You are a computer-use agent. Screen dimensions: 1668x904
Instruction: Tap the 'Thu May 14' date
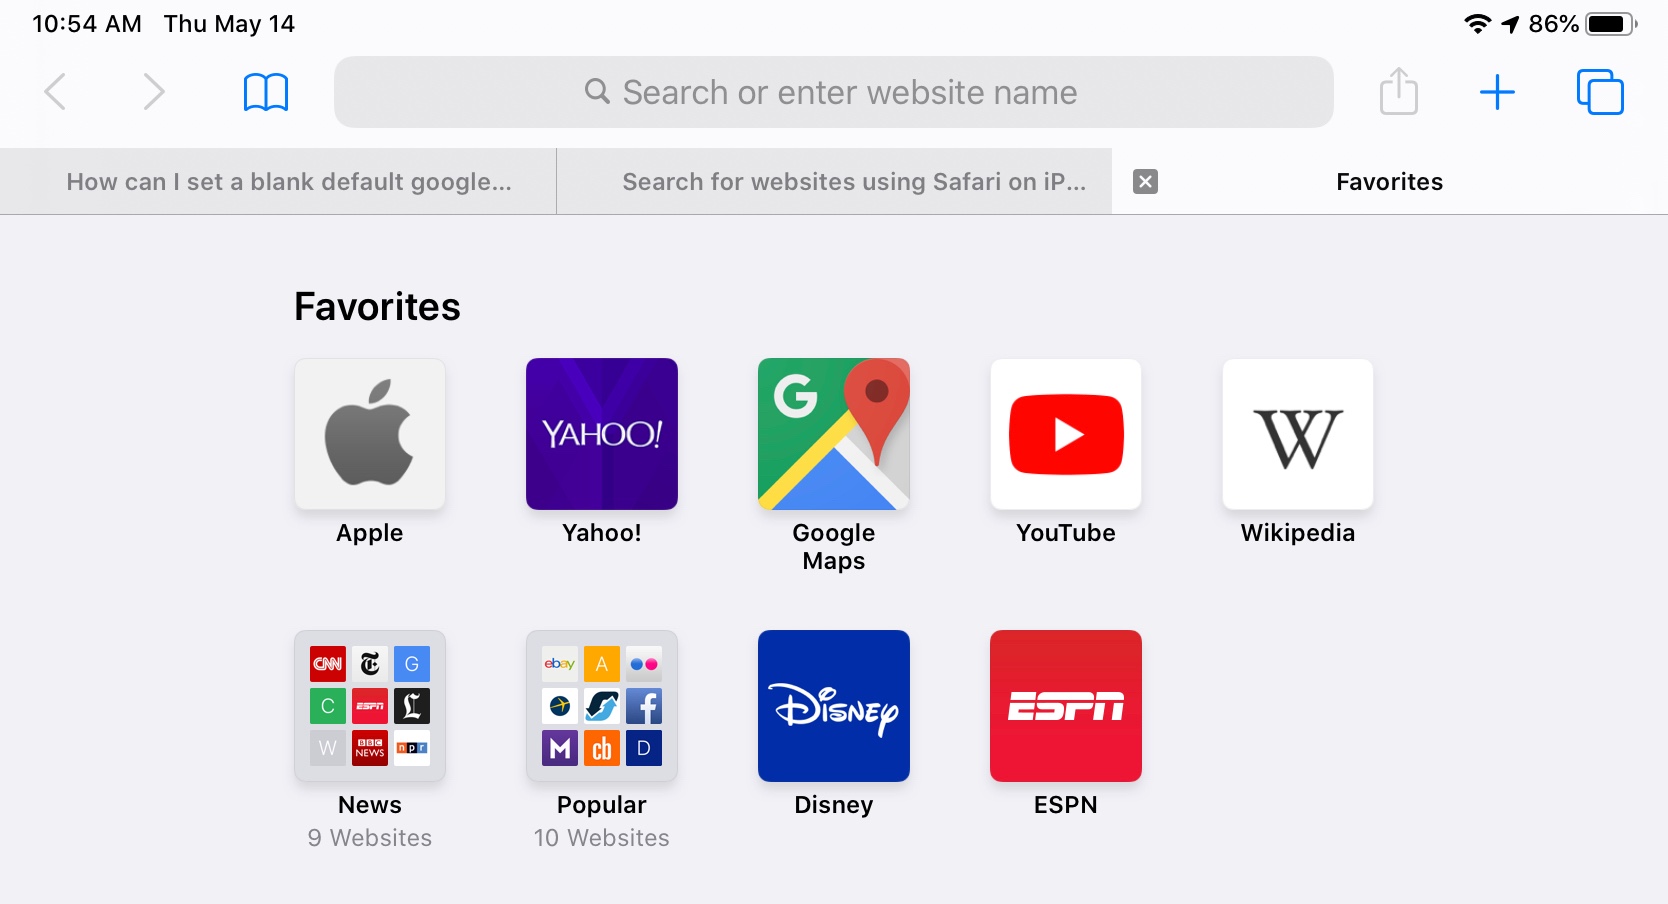(x=230, y=24)
